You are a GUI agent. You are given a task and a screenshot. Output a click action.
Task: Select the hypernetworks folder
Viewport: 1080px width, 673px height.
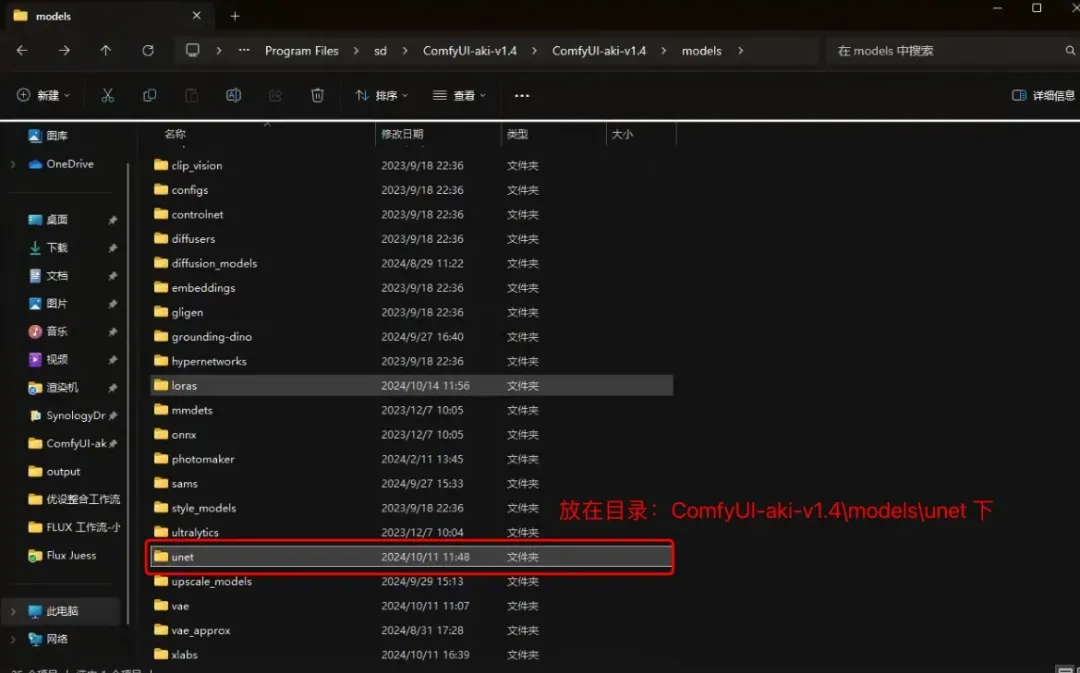411,361
